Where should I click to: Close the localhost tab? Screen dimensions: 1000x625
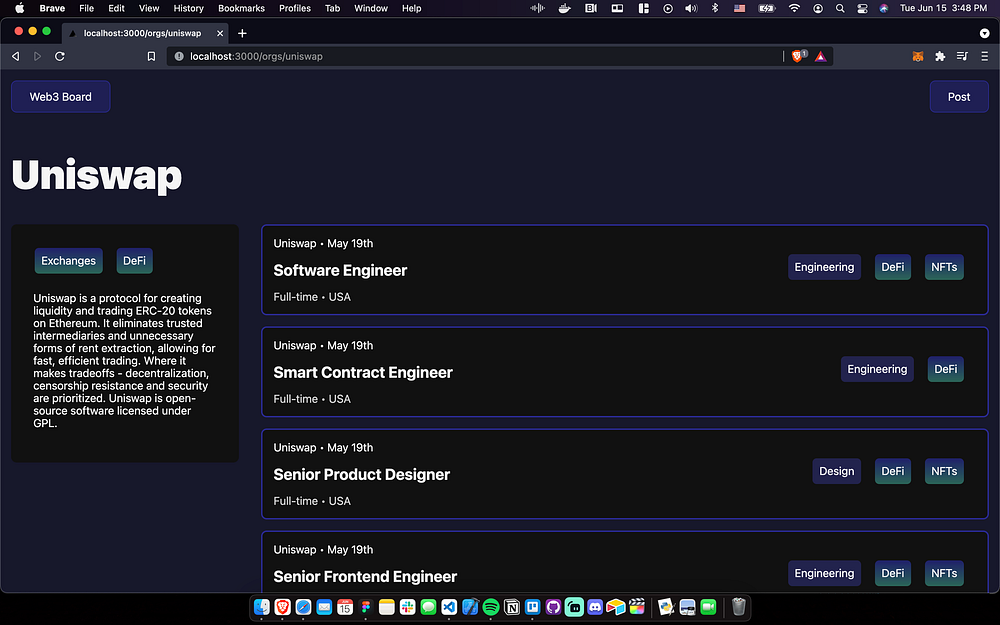219,33
